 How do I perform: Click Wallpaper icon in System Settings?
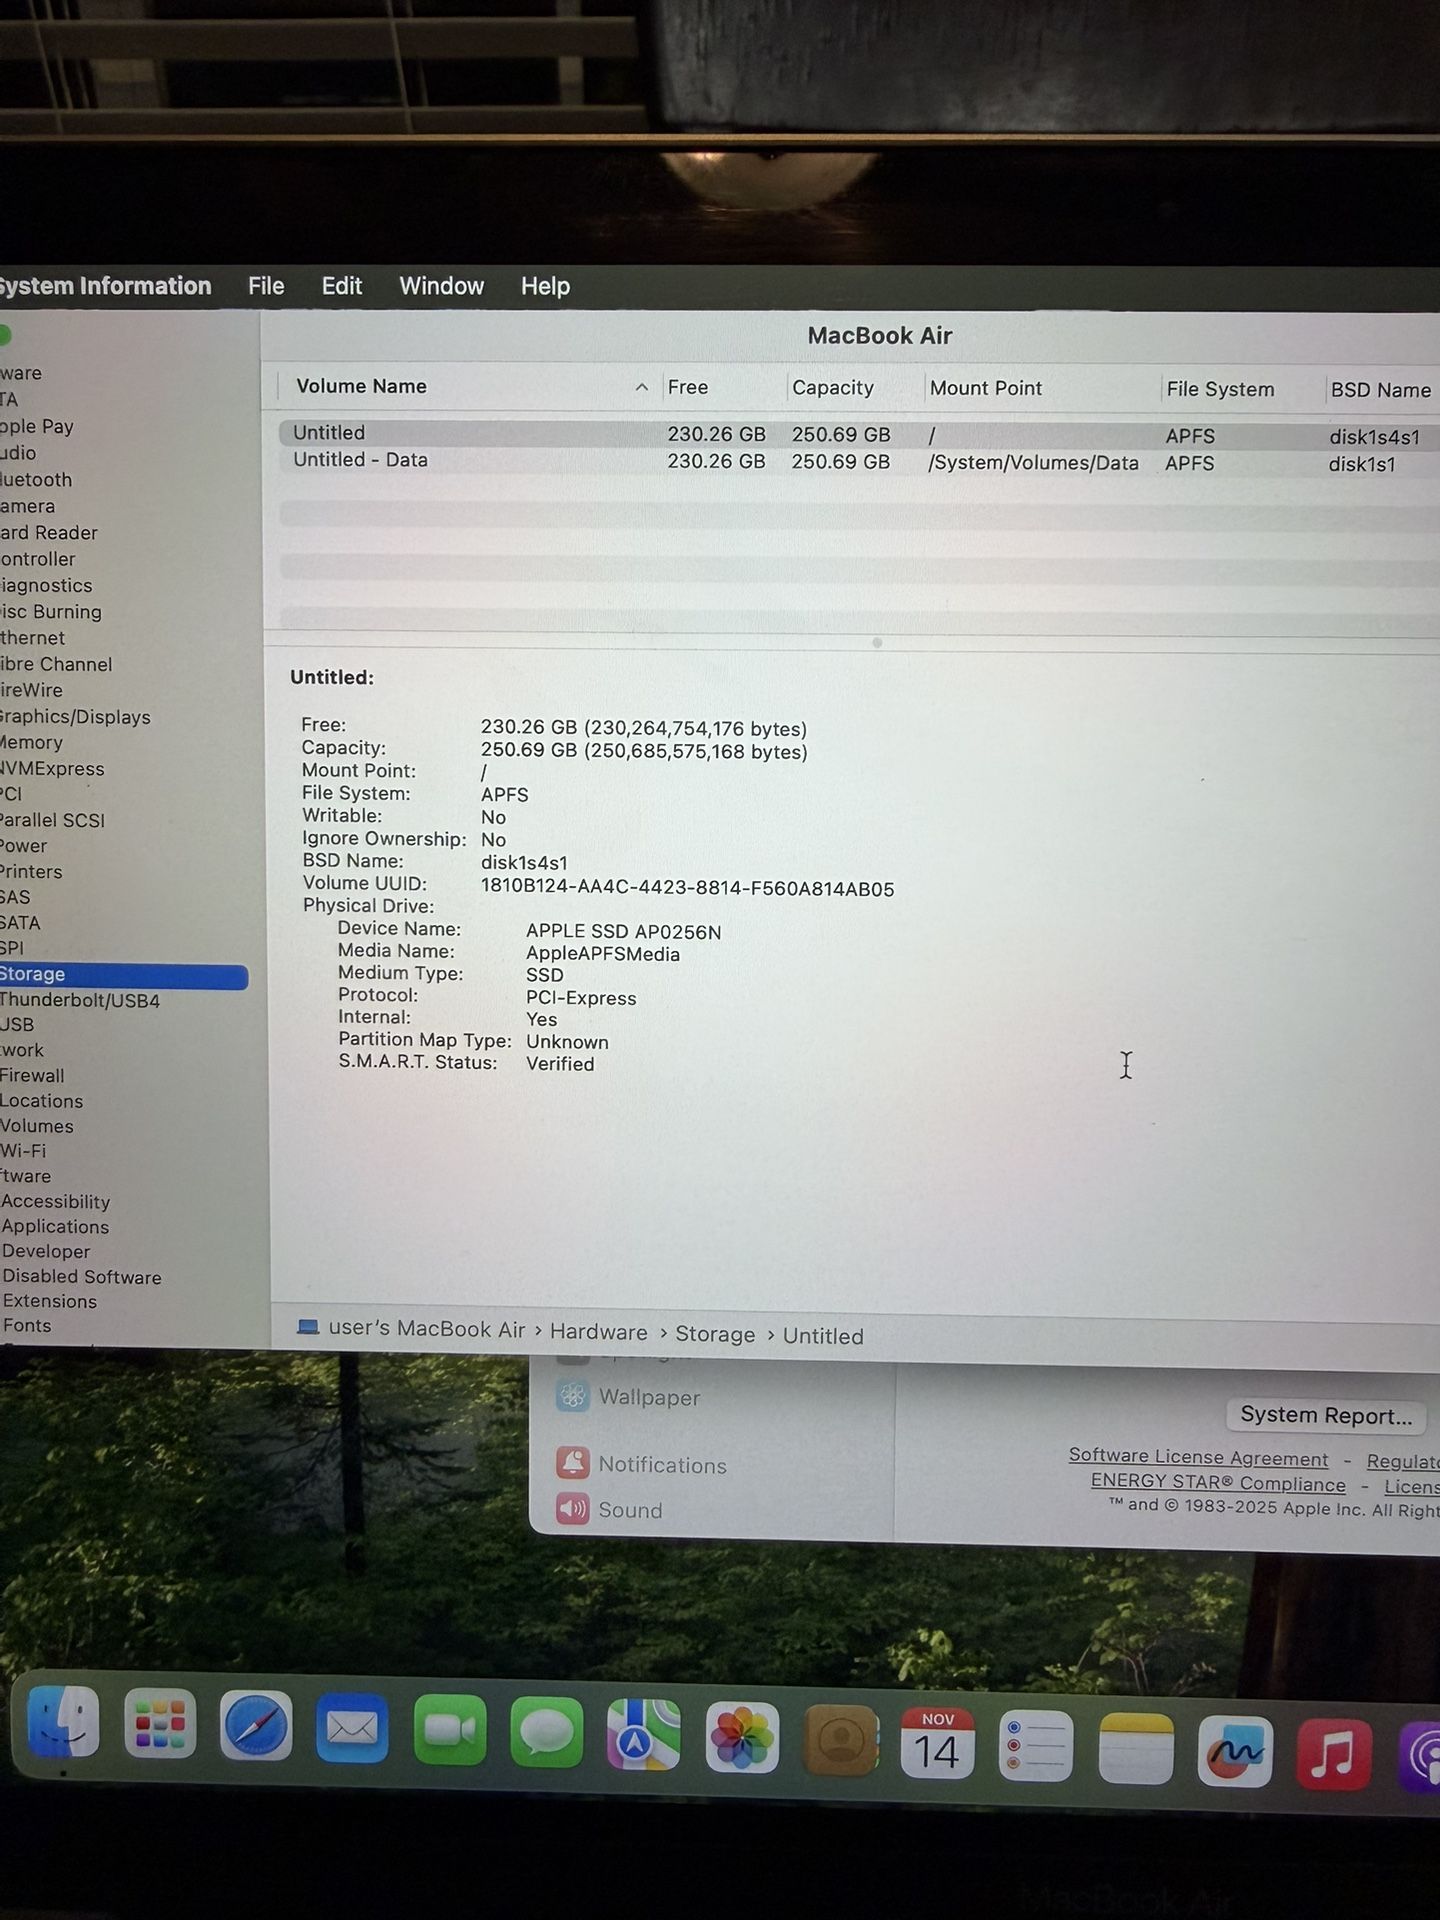coord(573,1396)
